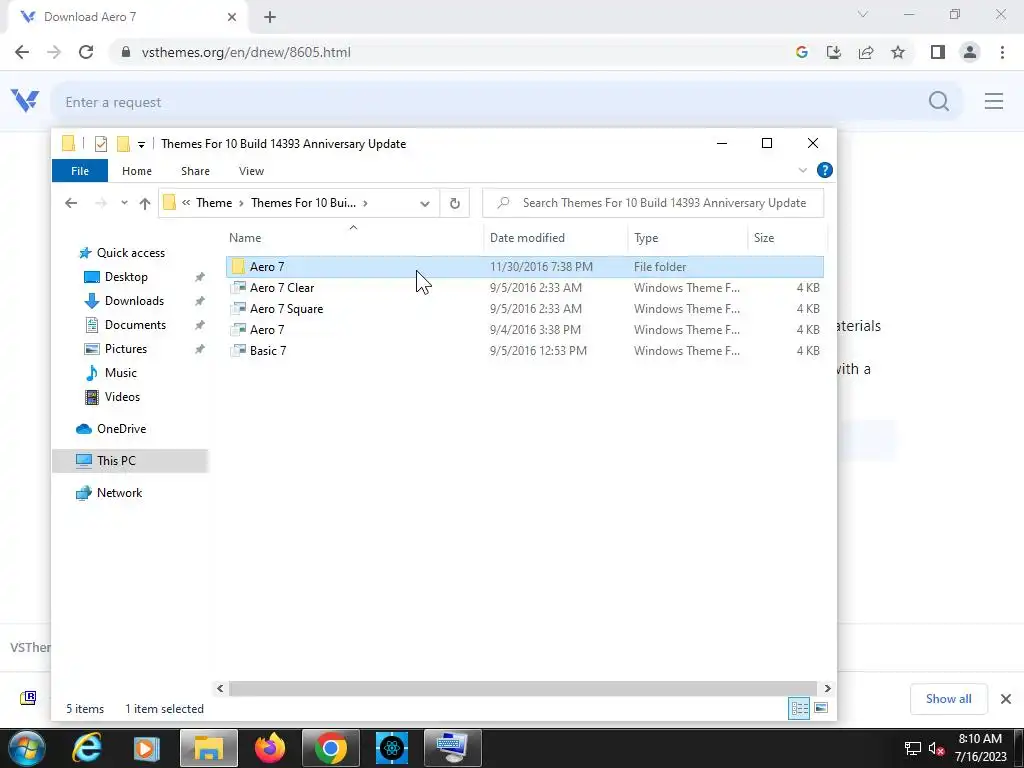This screenshot has width=1024, height=768.
Task: Click the Chrome address bar URL
Action: click(246, 52)
